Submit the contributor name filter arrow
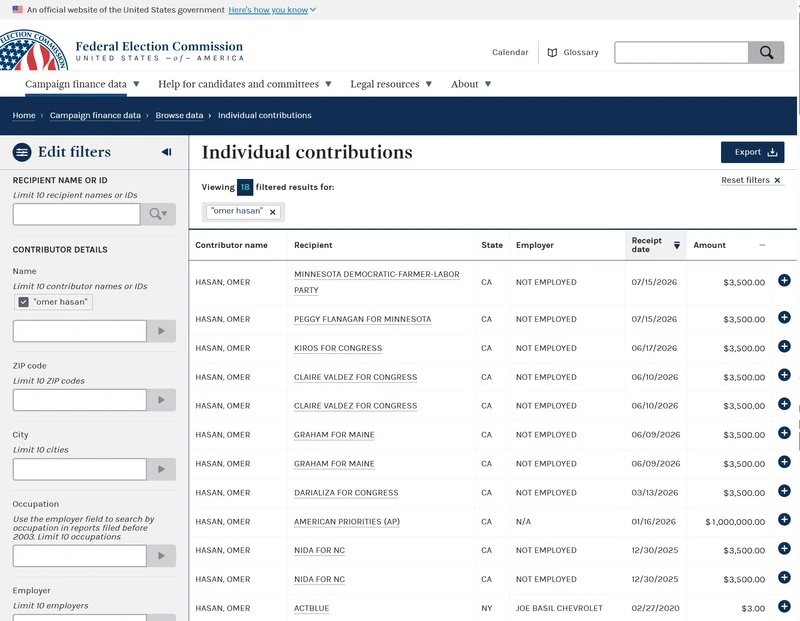Image resolution: width=800 pixels, height=621 pixels. pos(161,331)
